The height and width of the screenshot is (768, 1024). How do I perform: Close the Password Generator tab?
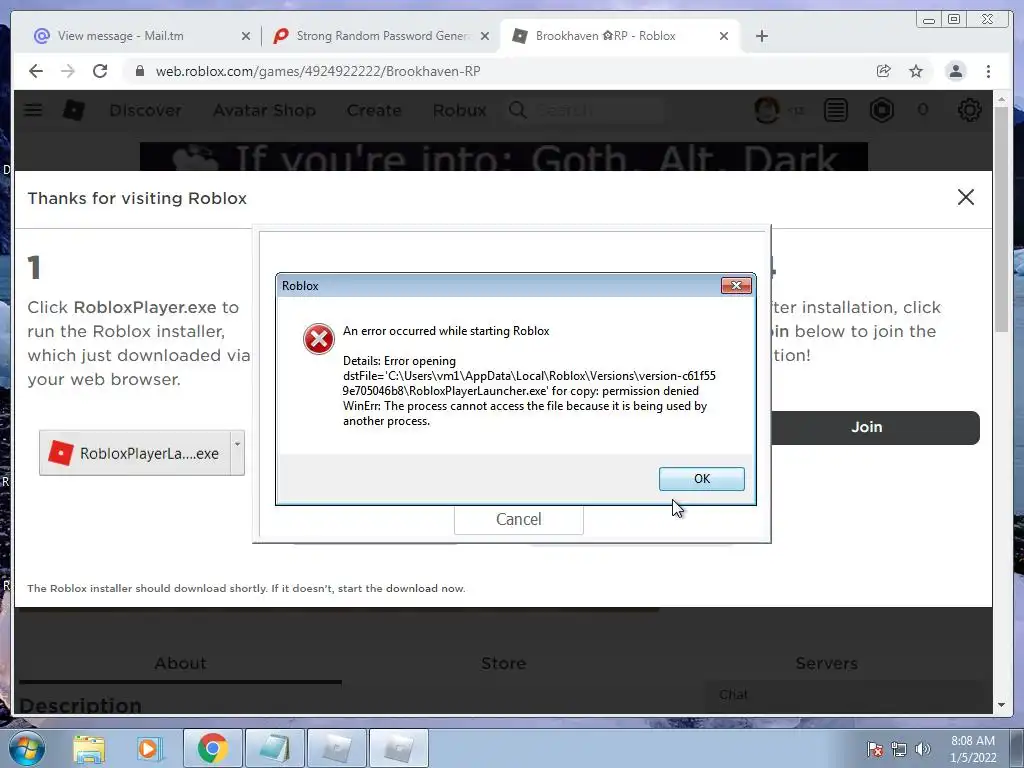tap(485, 36)
